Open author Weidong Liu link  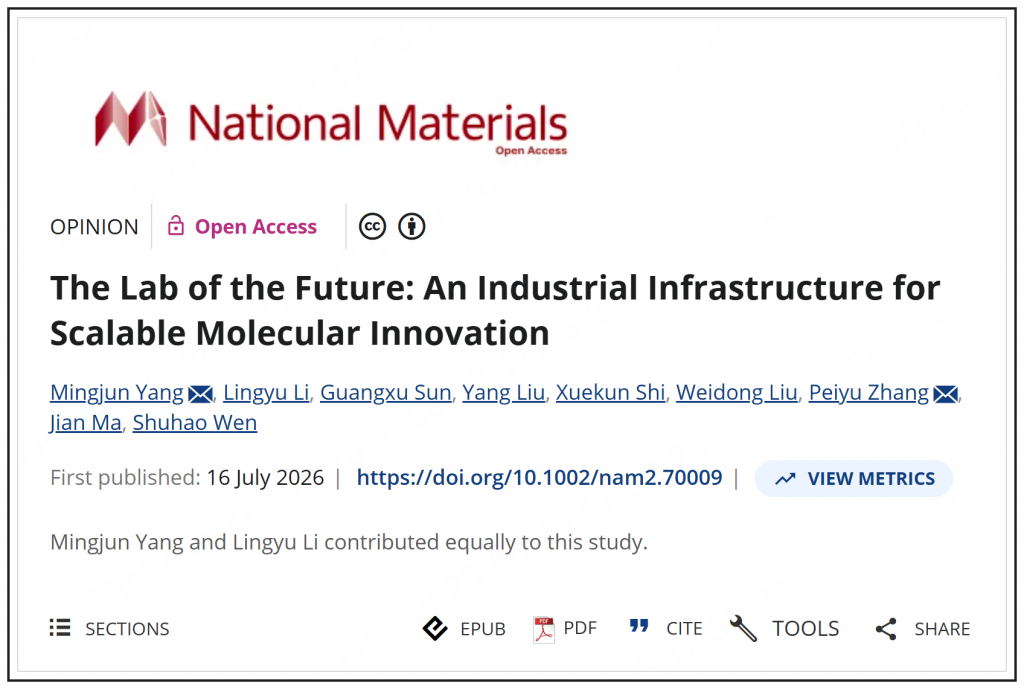(x=737, y=393)
